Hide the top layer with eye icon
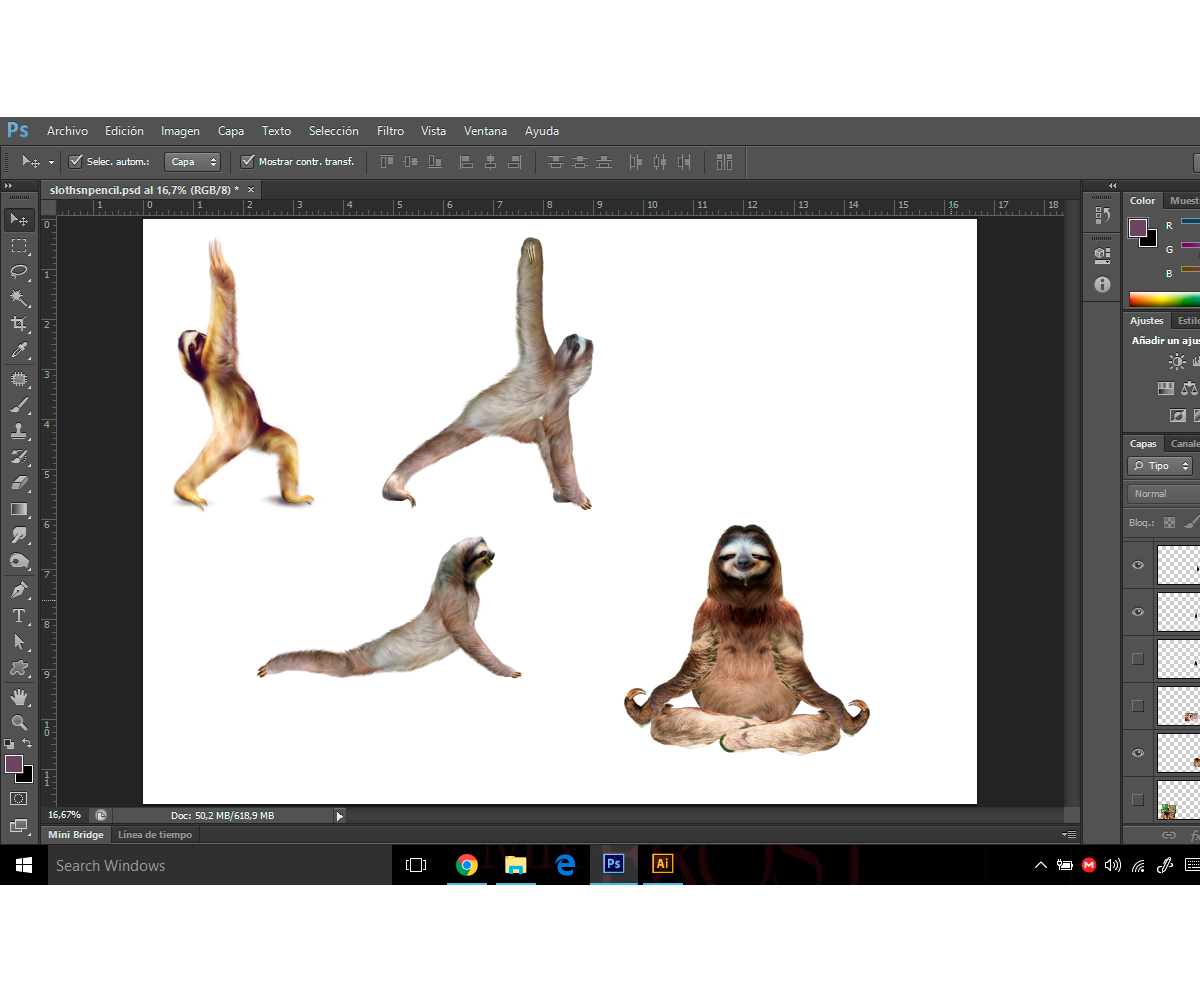This screenshot has width=1200, height=1000. point(1137,565)
